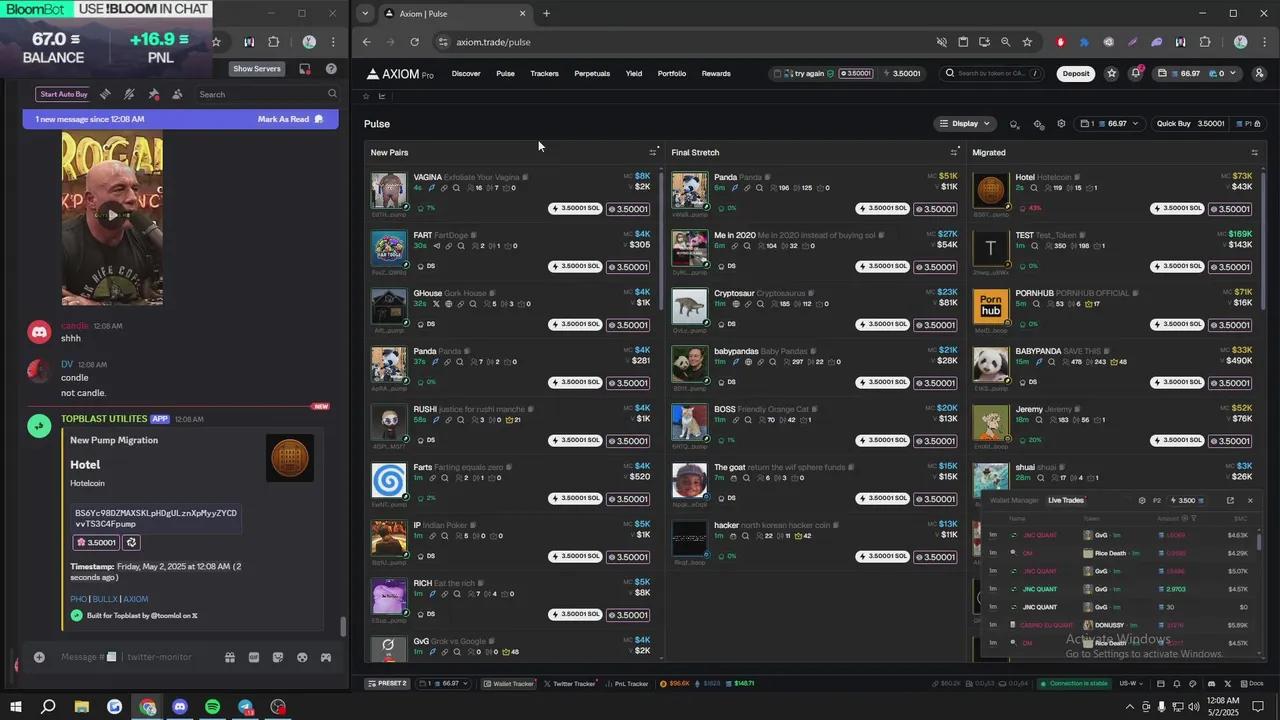Go to the Portfolio page
Viewport: 1280px width, 720px height.
click(x=672, y=73)
